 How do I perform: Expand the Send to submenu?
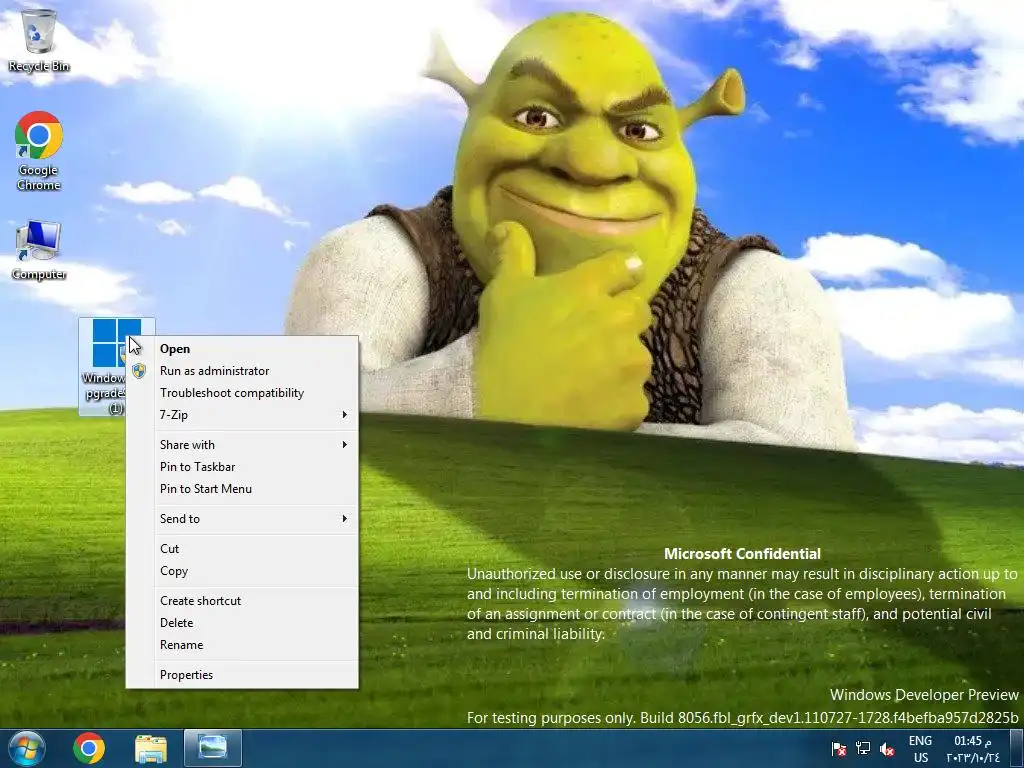click(x=242, y=519)
